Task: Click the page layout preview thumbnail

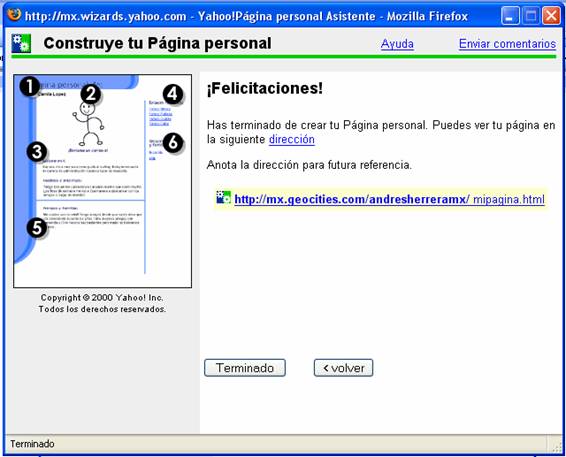Action: (103, 181)
